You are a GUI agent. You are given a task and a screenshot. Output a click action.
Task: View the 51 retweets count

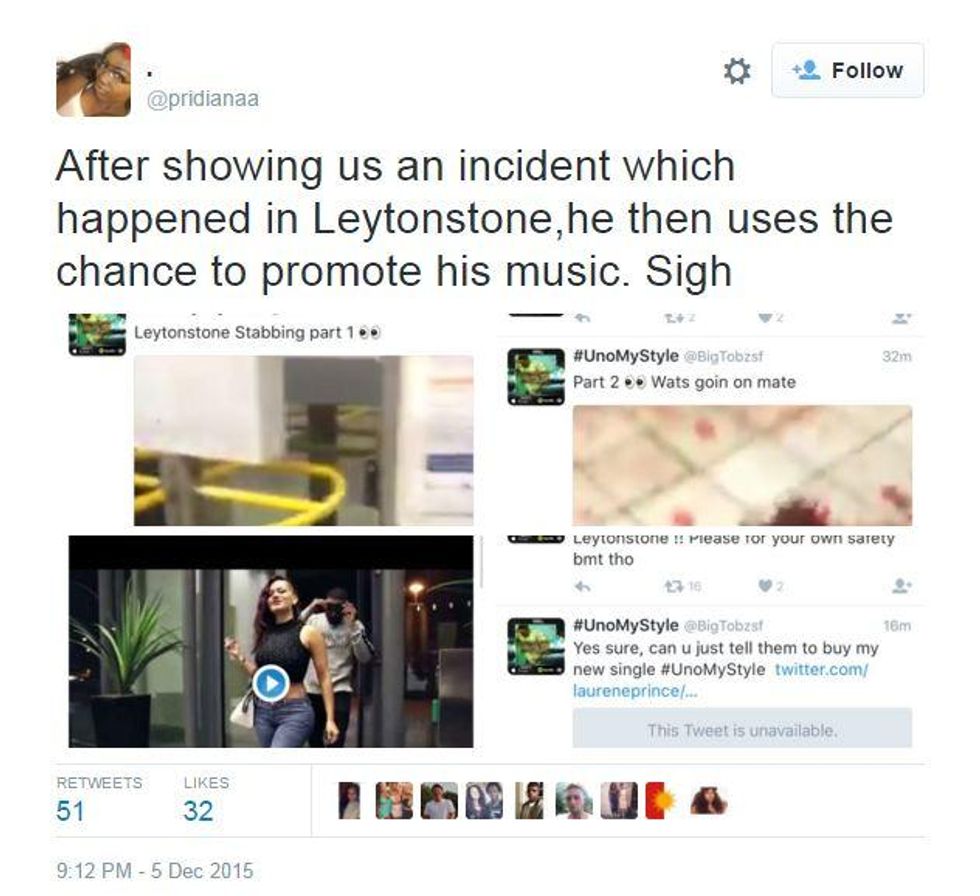(69, 811)
